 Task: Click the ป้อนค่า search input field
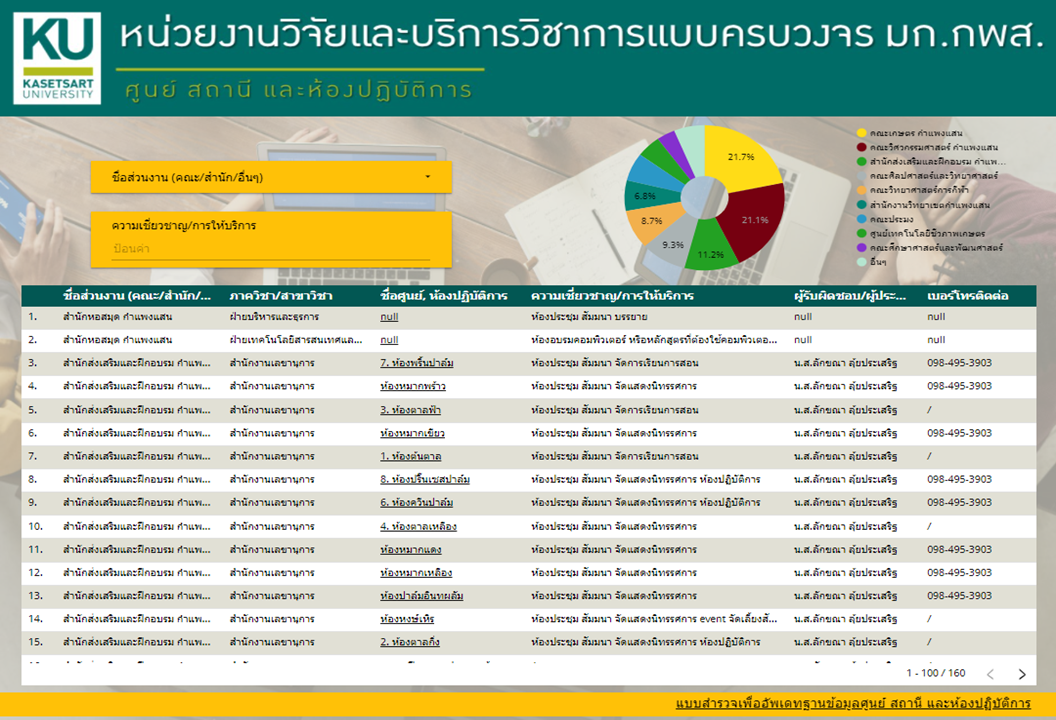click(x=271, y=249)
